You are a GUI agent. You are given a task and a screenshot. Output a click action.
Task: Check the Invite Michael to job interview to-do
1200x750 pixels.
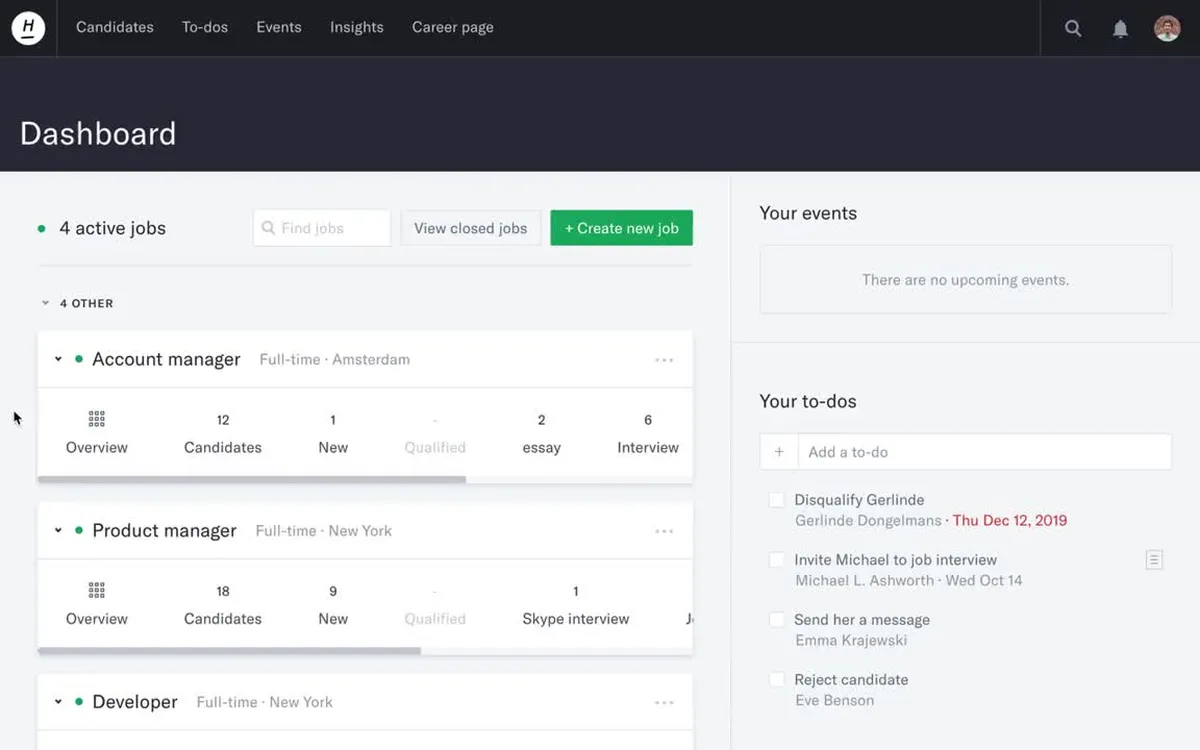pos(776,560)
